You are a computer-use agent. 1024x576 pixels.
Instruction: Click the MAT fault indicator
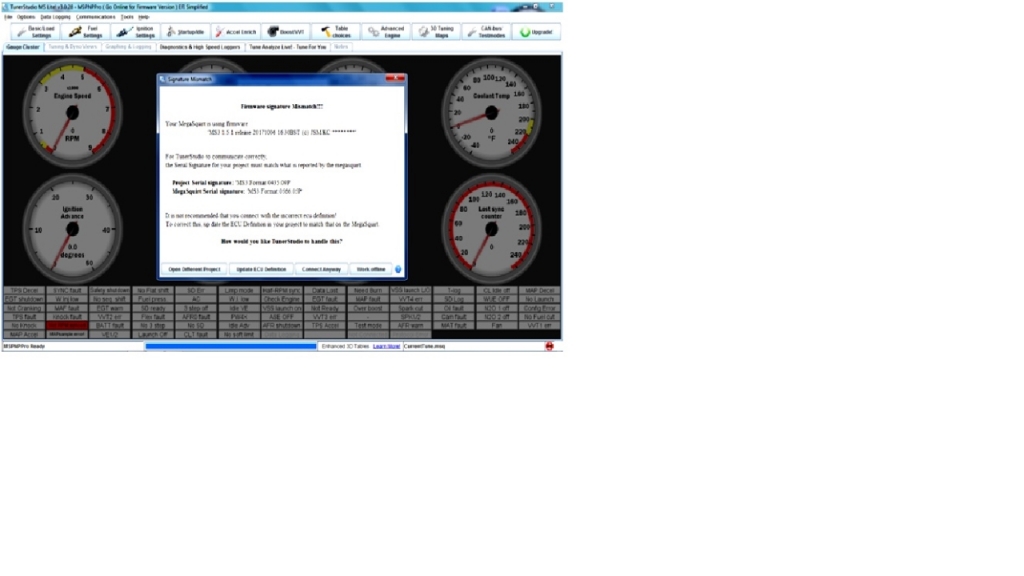[454, 325]
